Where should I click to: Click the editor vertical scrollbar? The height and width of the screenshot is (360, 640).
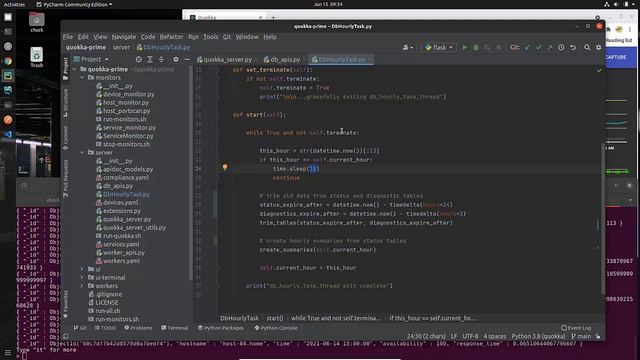603,218
